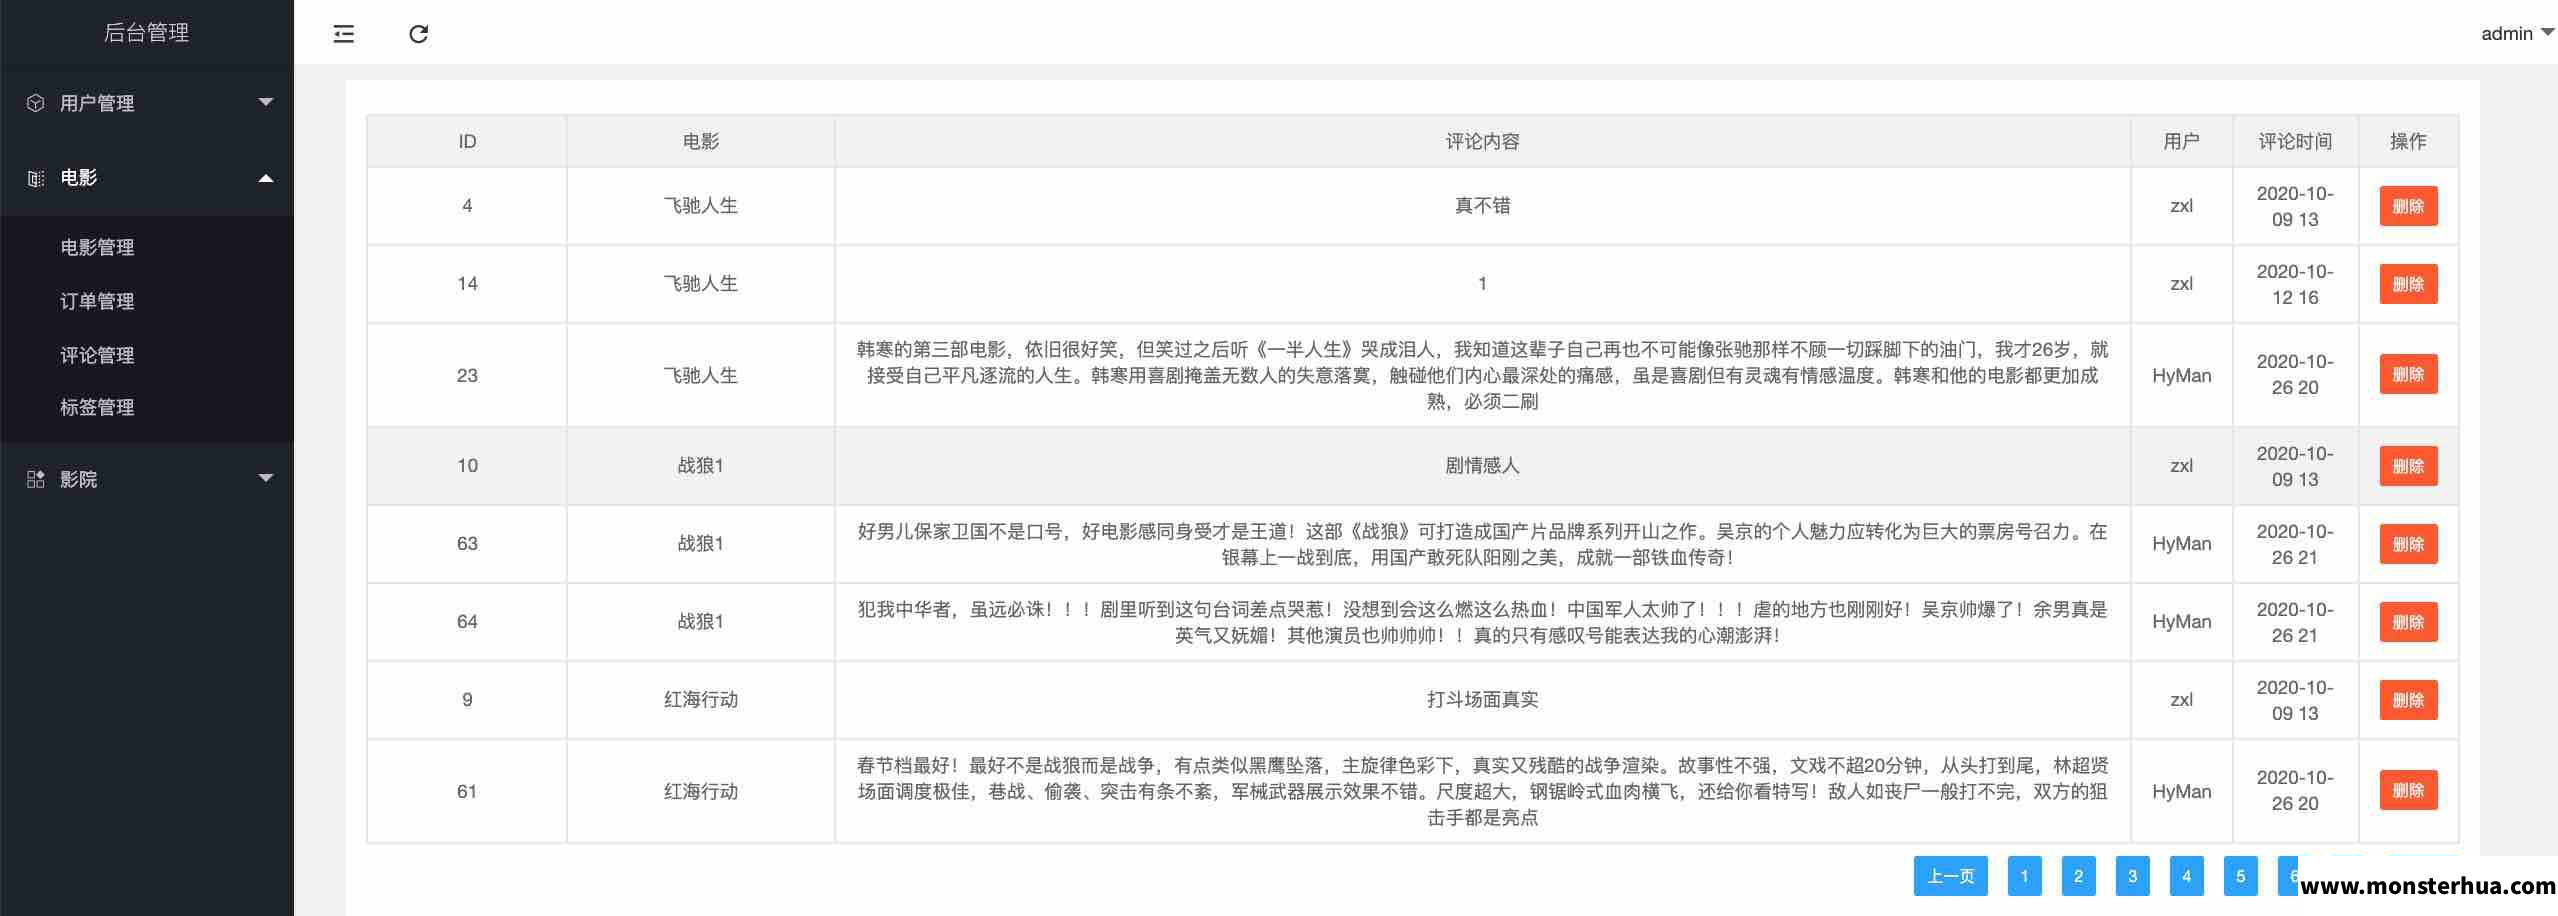Click the 操作 column header
The width and height of the screenshot is (2558, 916).
(x=2408, y=142)
